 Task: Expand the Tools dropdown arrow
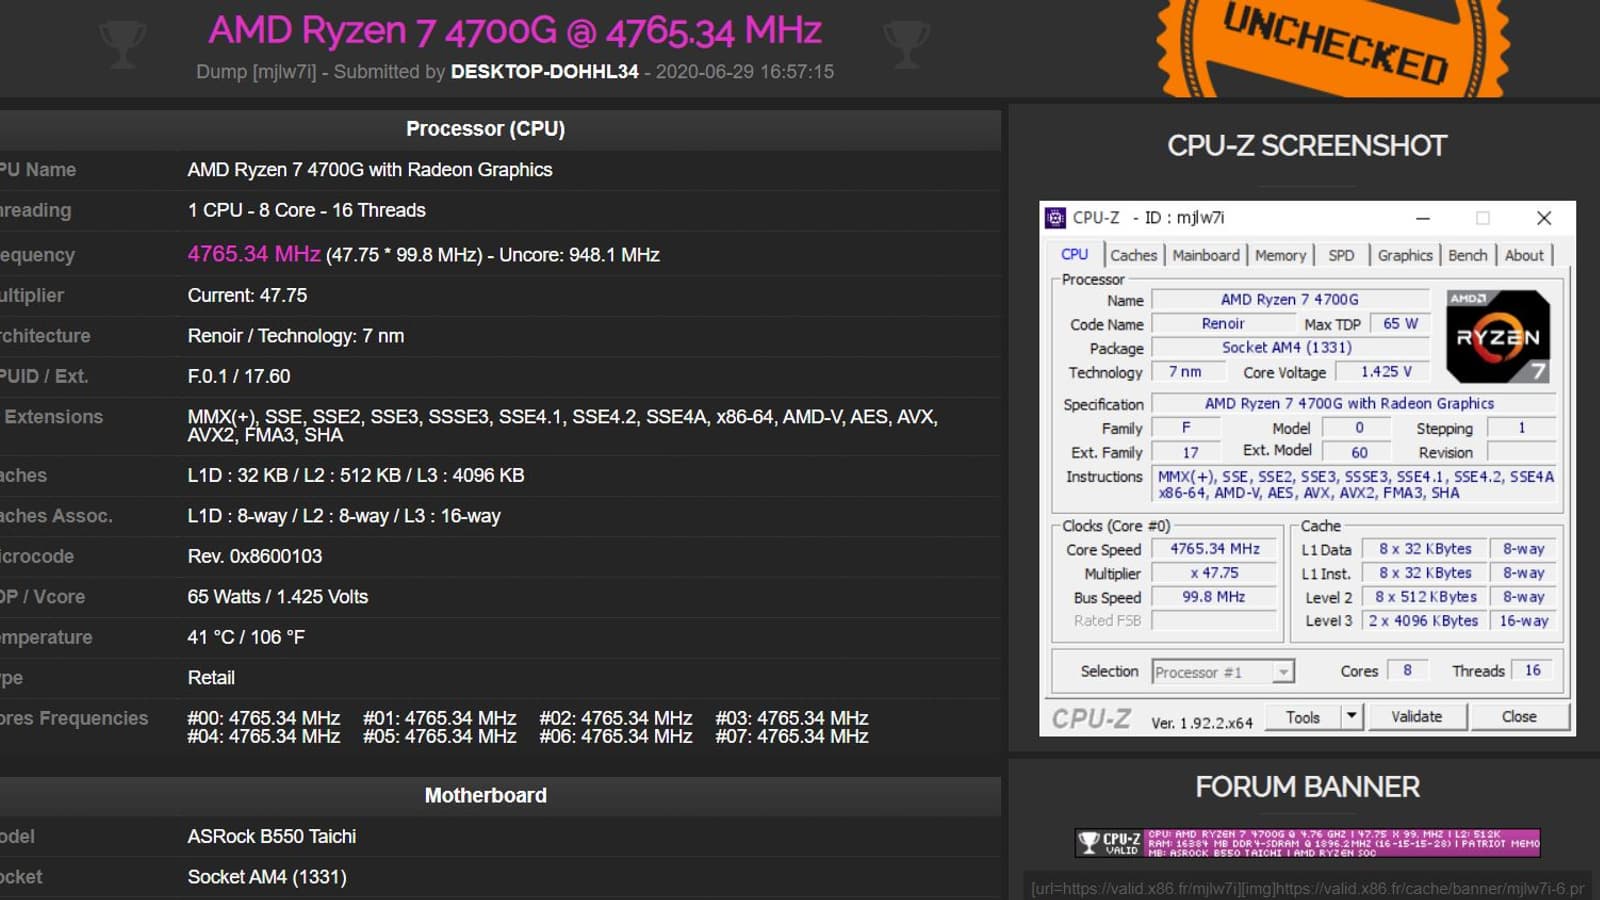1351,716
